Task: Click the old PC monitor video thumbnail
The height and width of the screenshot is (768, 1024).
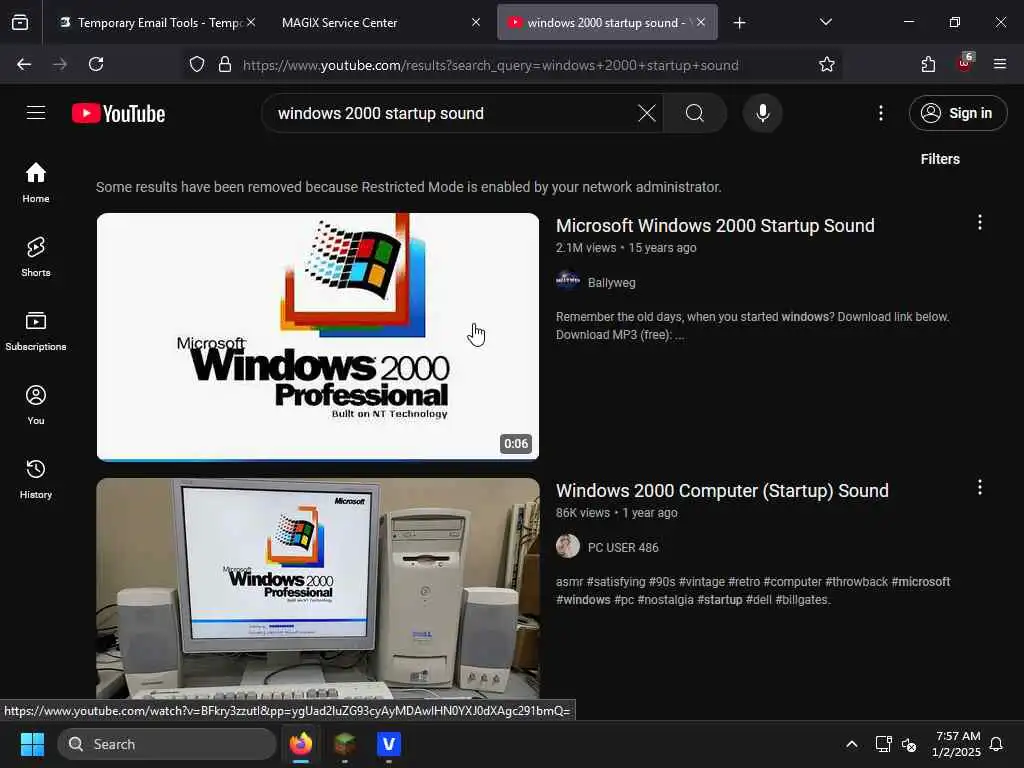Action: coord(318,588)
